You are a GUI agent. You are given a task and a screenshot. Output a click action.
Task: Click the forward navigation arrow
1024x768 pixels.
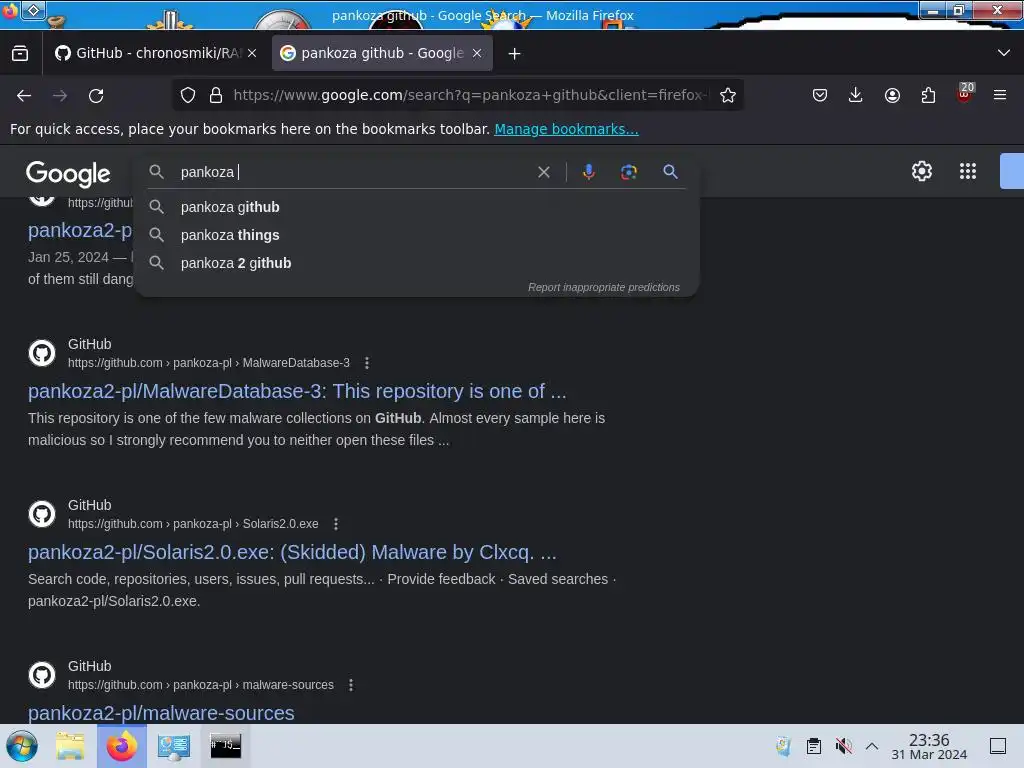click(x=60, y=95)
